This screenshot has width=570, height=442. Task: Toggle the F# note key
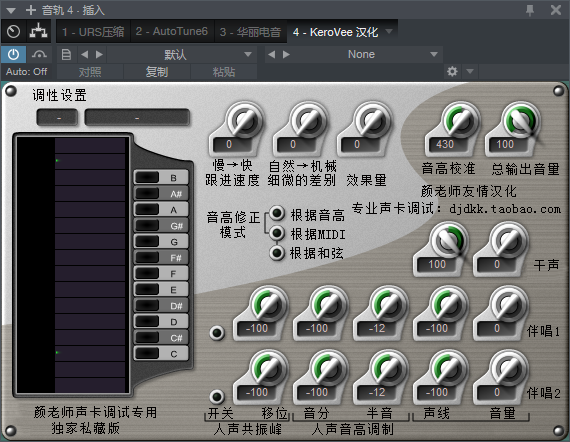click(161, 257)
